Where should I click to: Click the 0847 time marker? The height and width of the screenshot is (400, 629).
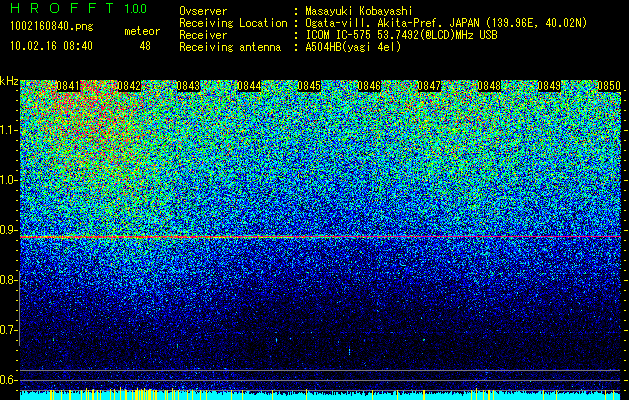tap(429, 86)
